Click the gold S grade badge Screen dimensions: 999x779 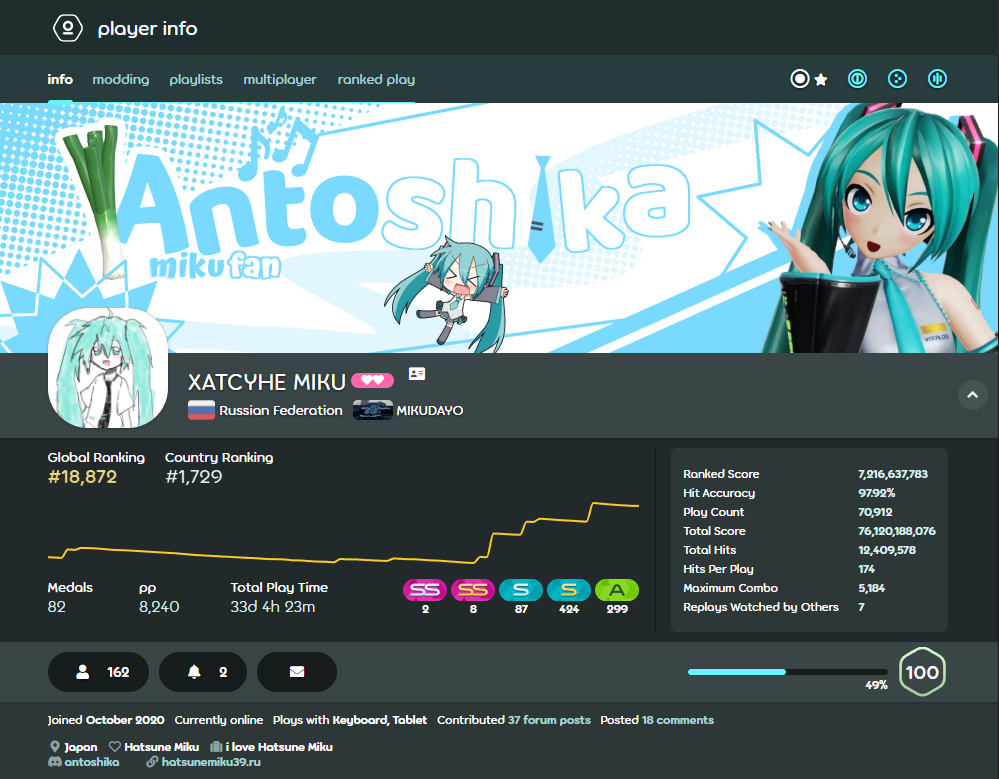pyautogui.click(x=569, y=590)
